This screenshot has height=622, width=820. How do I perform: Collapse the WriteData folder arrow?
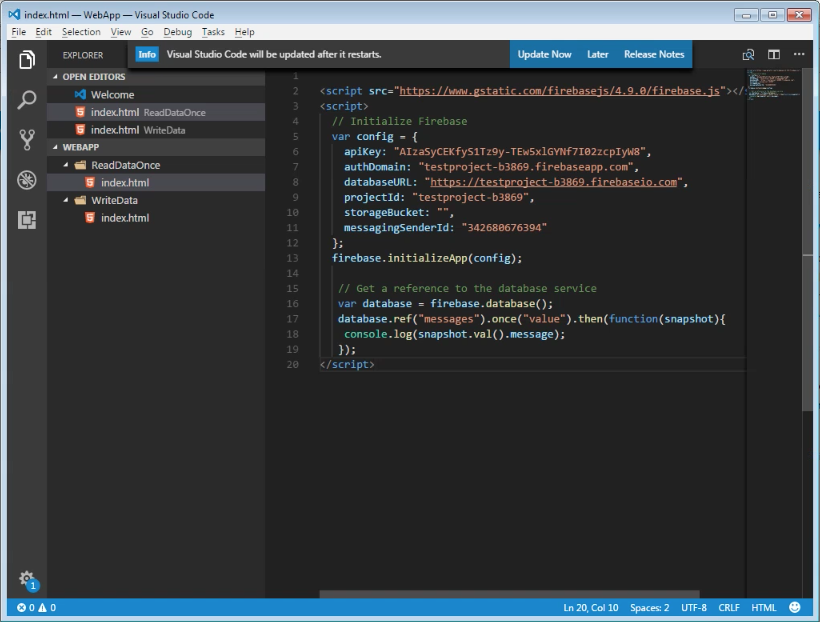coord(66,200)
